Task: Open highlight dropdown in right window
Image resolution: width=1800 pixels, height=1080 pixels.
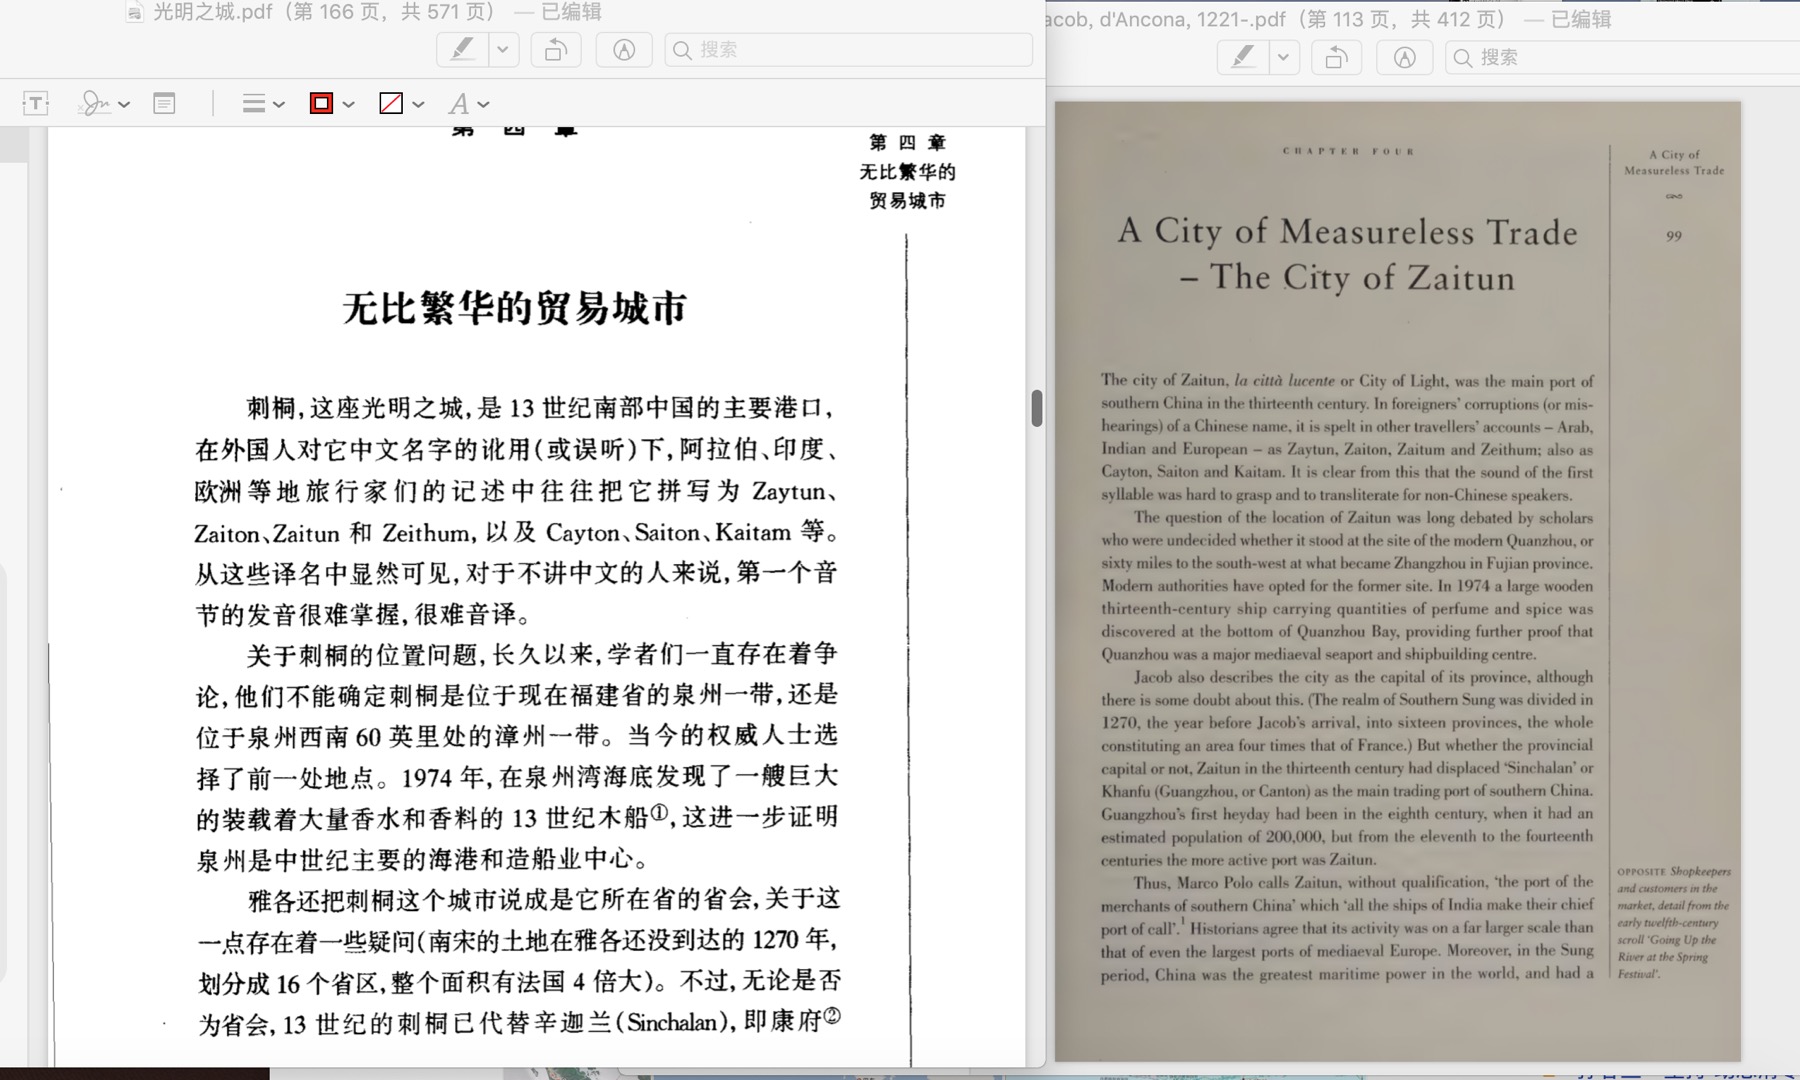Action: 1283,58
